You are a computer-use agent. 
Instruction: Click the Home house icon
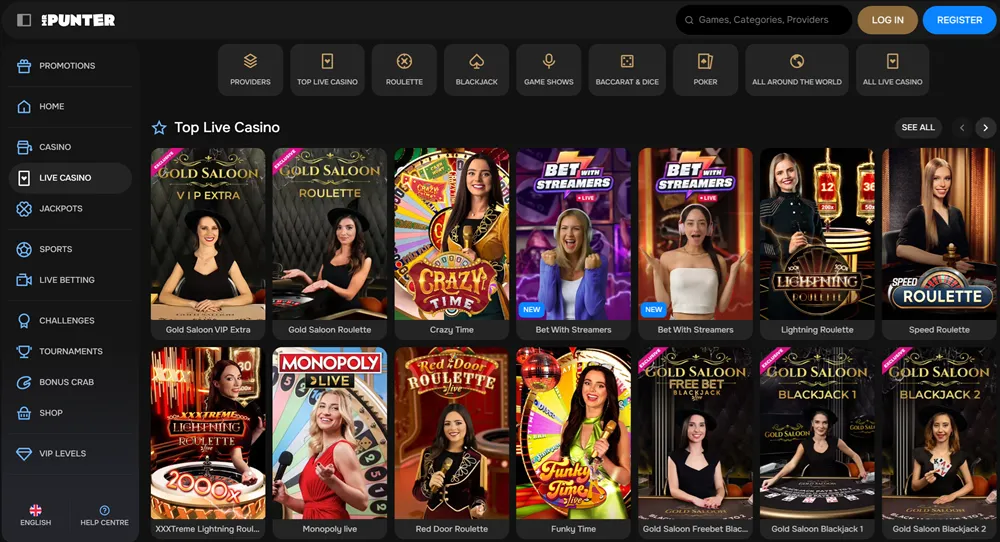(x=24, y=106)
